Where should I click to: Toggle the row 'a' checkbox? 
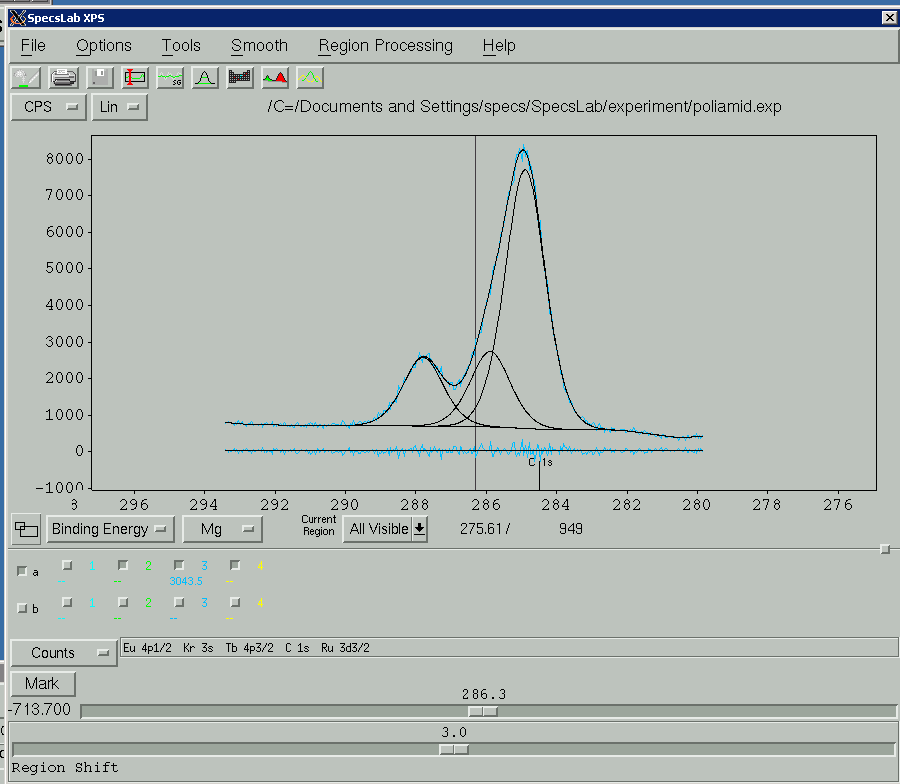[23, 572]
